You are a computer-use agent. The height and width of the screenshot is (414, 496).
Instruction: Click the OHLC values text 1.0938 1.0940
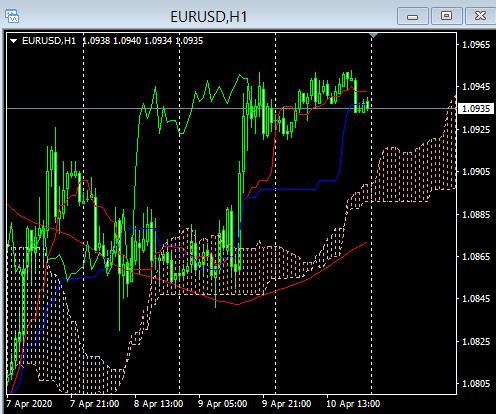tap(111, 41)
